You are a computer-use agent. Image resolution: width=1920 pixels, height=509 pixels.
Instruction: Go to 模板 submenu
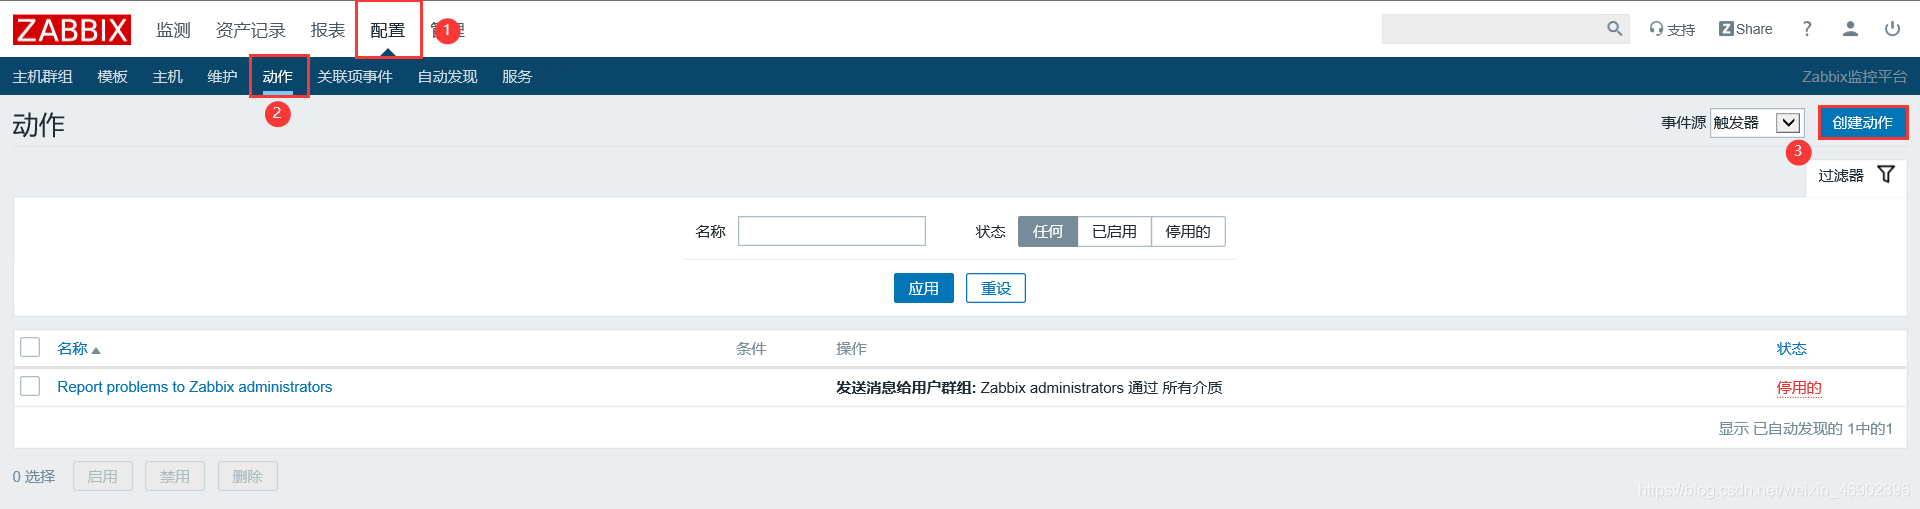point(112,76)
